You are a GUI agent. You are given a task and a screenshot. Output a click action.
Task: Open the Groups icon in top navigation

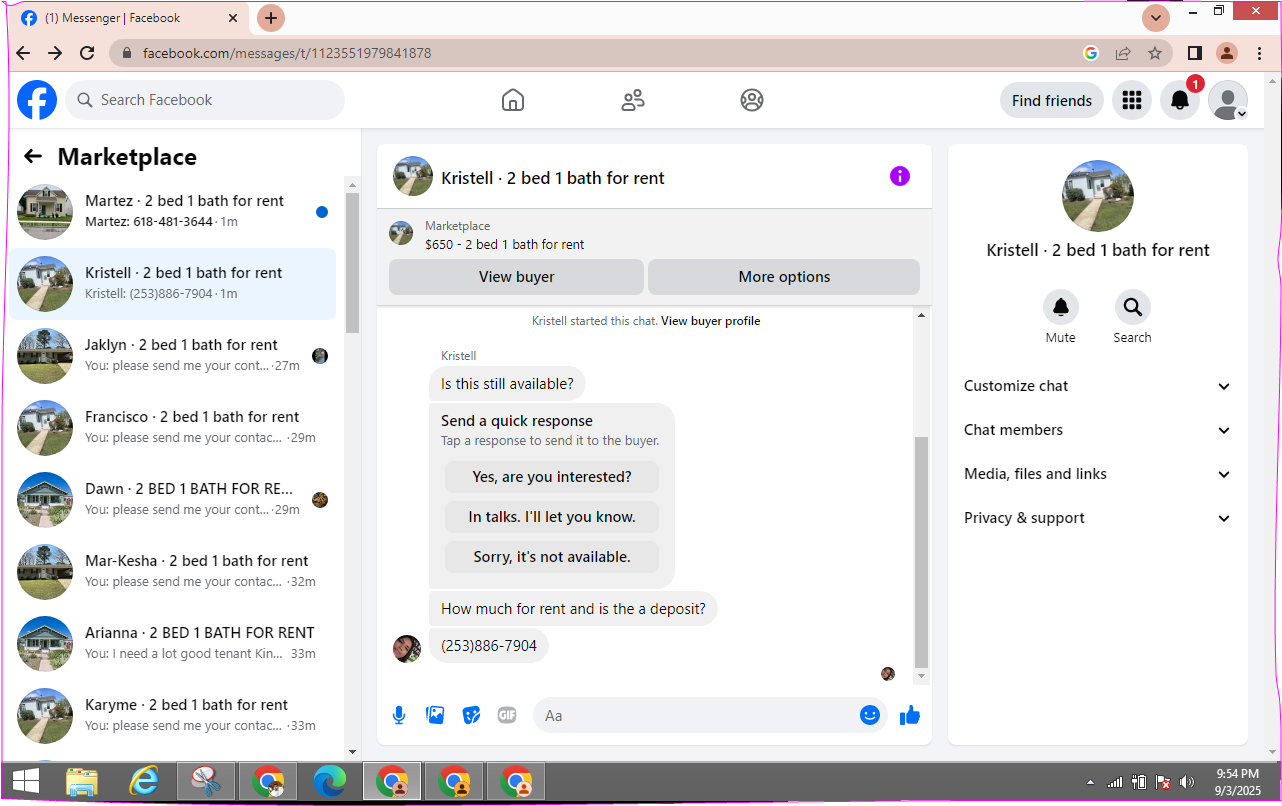point(752,100)
